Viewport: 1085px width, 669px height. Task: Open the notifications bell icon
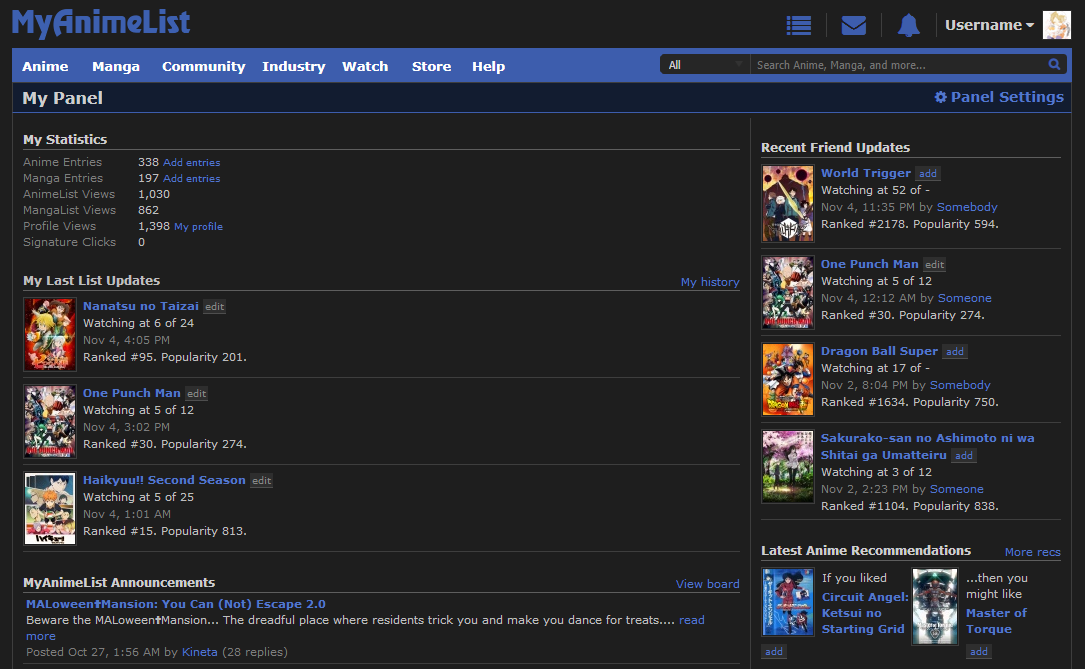pyautogui.click(x=908, y=26)
